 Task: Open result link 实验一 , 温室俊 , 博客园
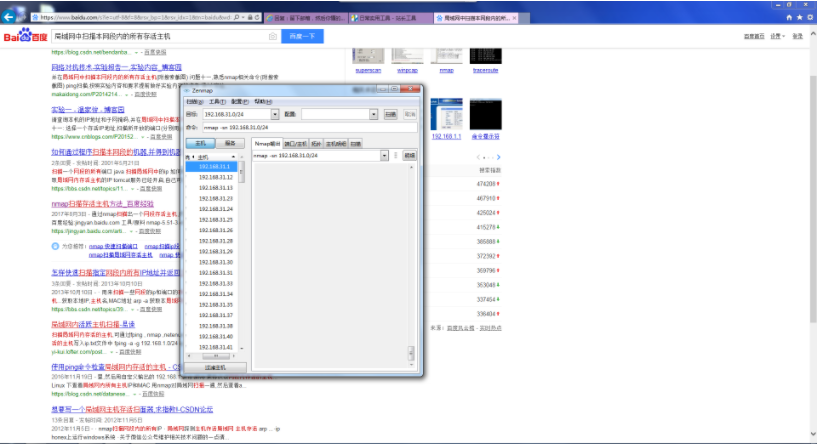tap(88, 110)
